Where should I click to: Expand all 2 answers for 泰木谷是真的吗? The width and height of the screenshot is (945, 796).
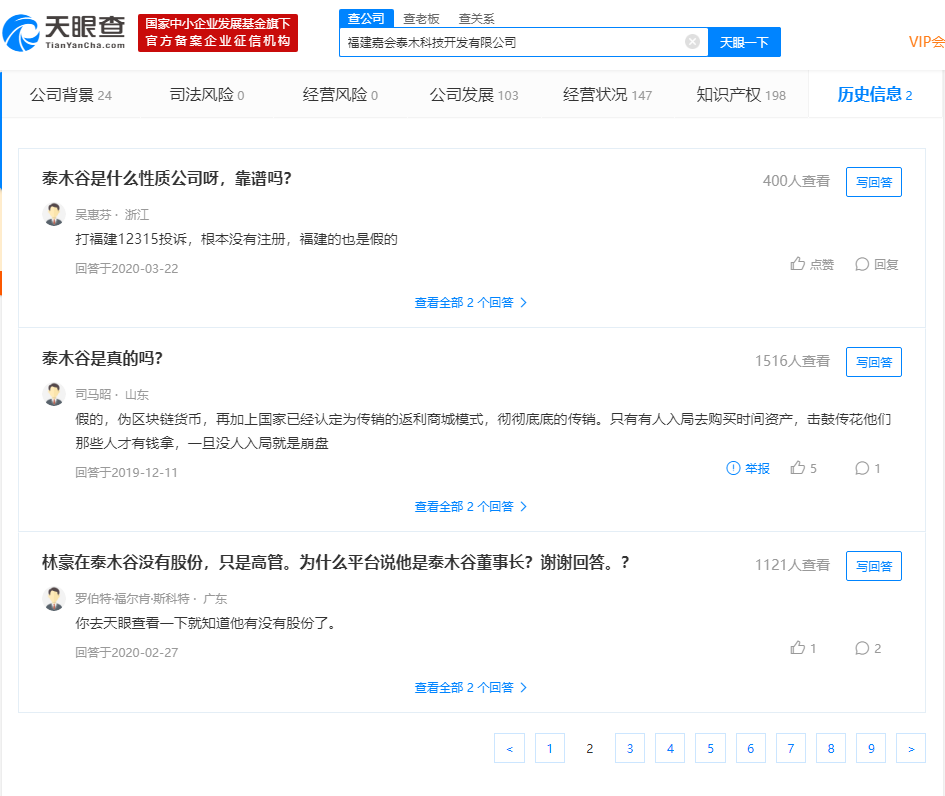pos(471,506)
